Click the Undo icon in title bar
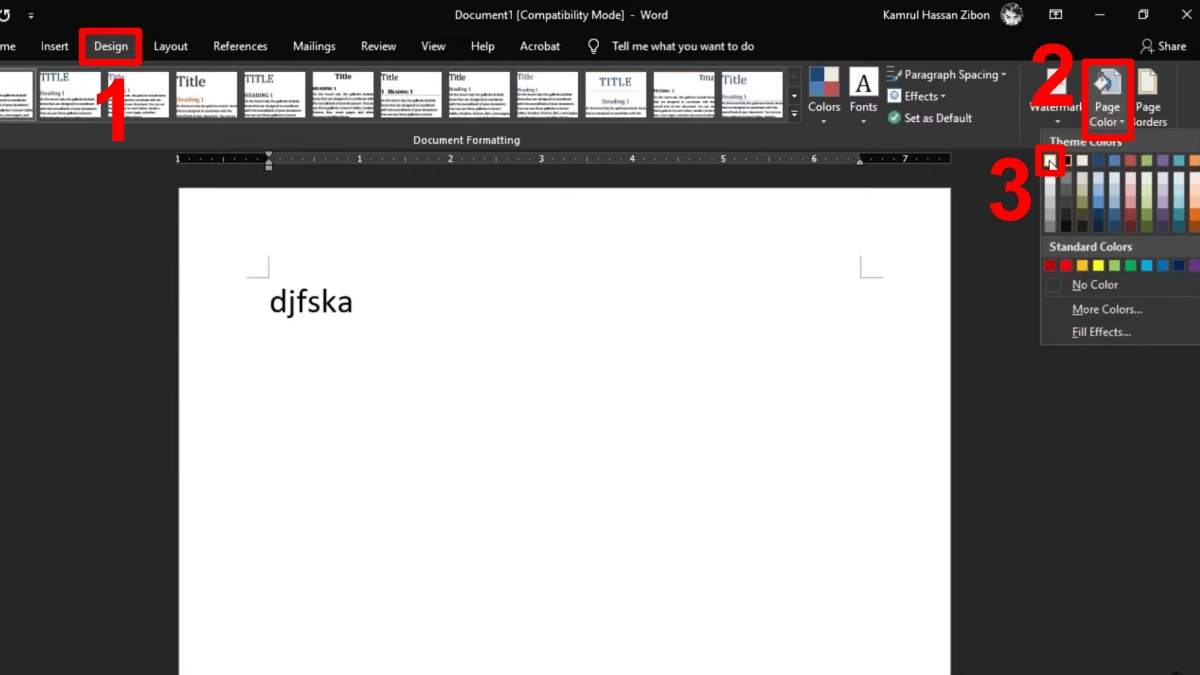Screen dimensions: 1200x675 [4, 15]
